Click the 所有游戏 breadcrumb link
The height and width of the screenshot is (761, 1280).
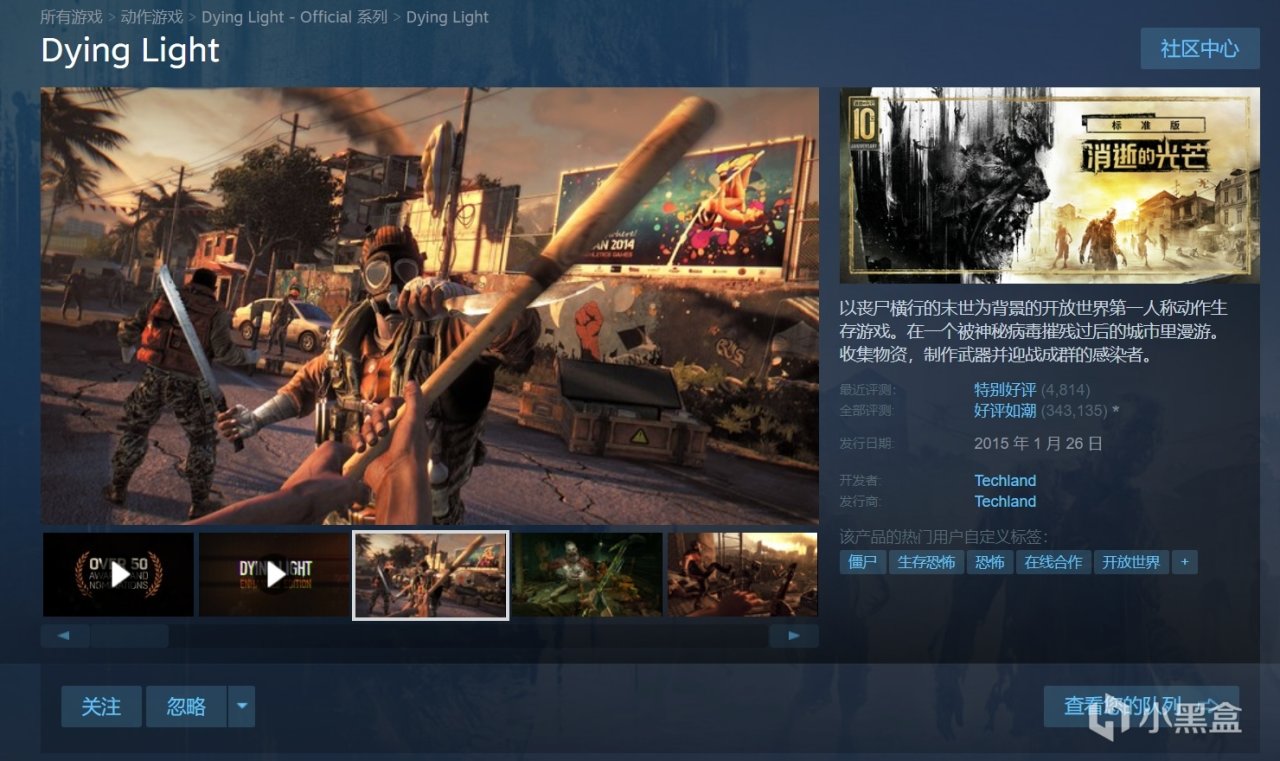click(x=71, y=17)
